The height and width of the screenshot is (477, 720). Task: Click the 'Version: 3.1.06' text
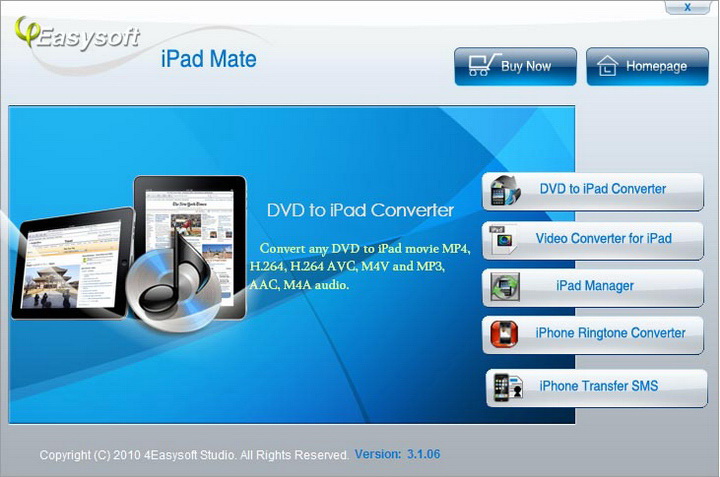pyautogui.click(x=397, y=454)
